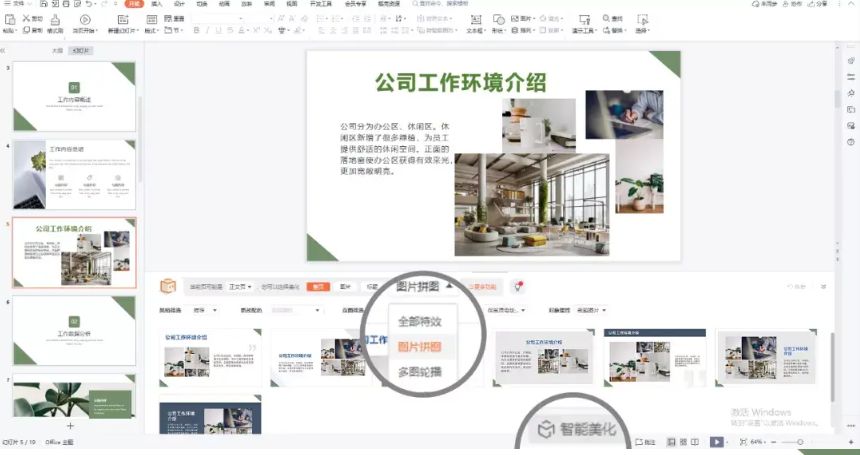The width and height of the screenshot is (860, 455).
Task: Open the object enhance (对象增强) dropdown
Action: coord(592,310)
